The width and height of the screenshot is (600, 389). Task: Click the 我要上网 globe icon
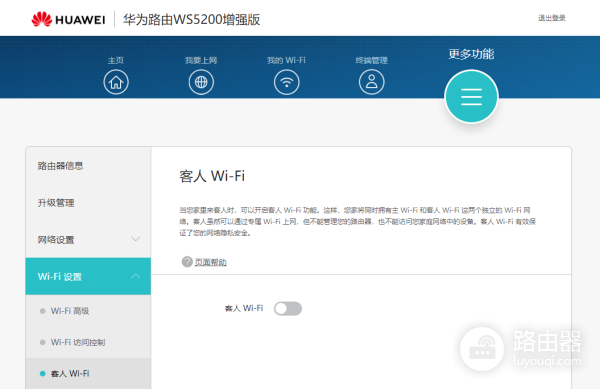click(x=201, y=82)
